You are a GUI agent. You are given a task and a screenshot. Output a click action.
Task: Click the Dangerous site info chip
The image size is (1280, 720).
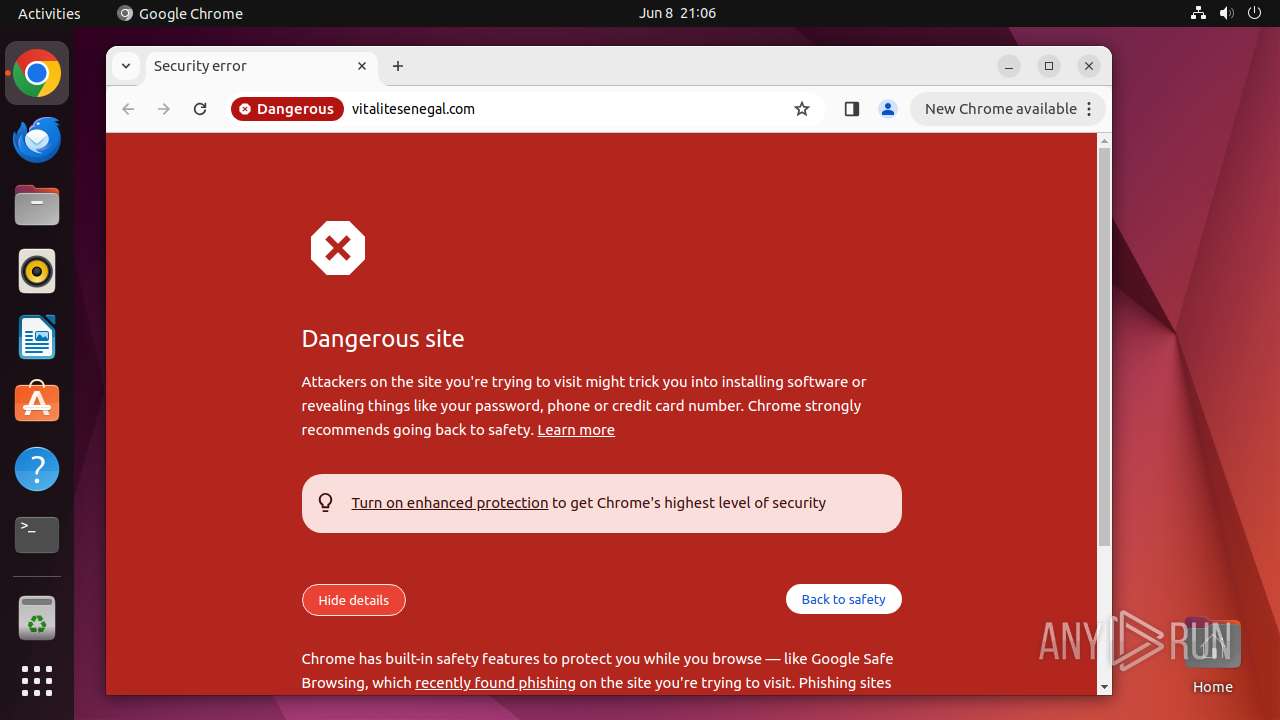coord(287,109)
